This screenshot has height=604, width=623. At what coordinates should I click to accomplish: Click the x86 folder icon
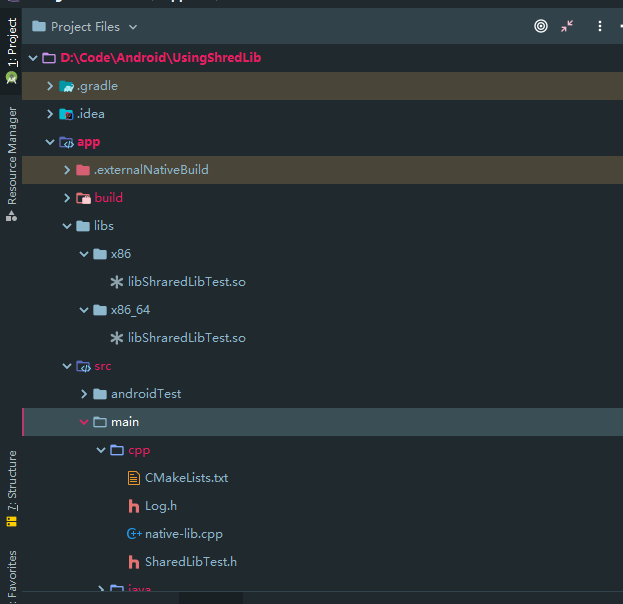pos(100,254)
